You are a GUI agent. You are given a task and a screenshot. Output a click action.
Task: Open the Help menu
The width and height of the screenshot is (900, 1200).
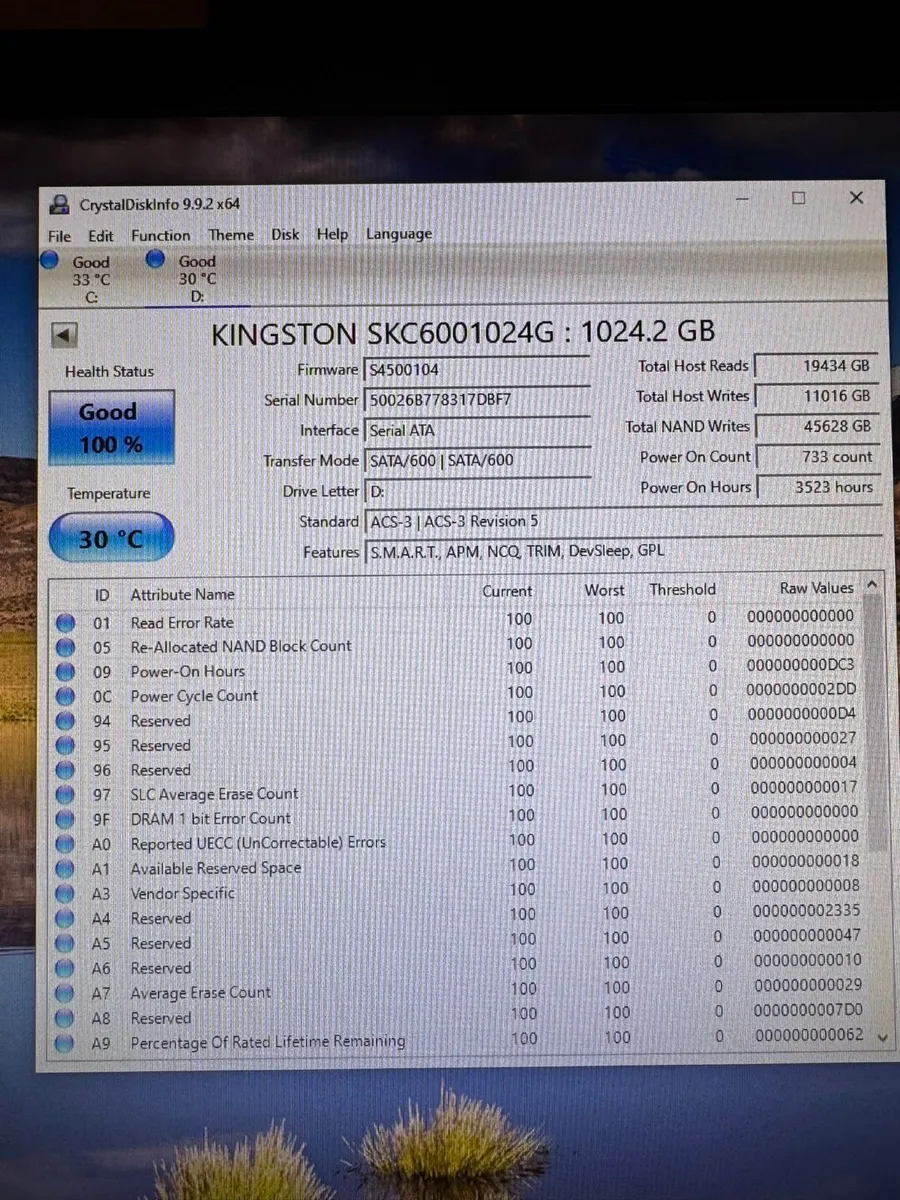coord(332,234)
